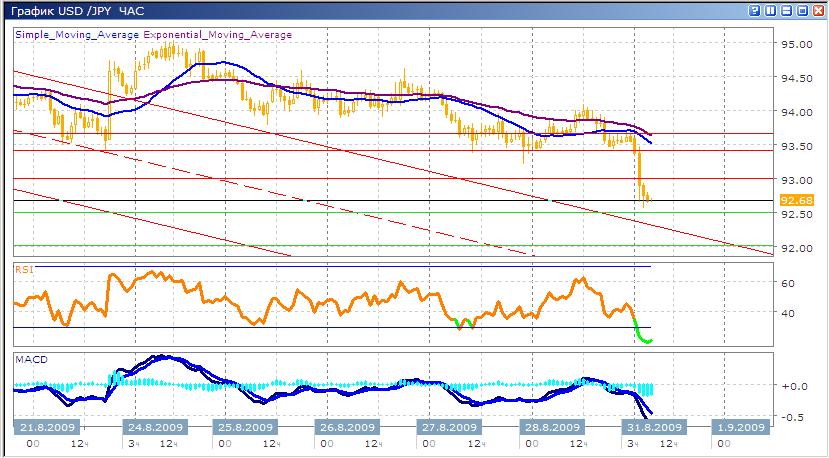Close the USD/JPY chart window
Image resolution: width=829 pixels, height=458 pixels.
(818, 11)
